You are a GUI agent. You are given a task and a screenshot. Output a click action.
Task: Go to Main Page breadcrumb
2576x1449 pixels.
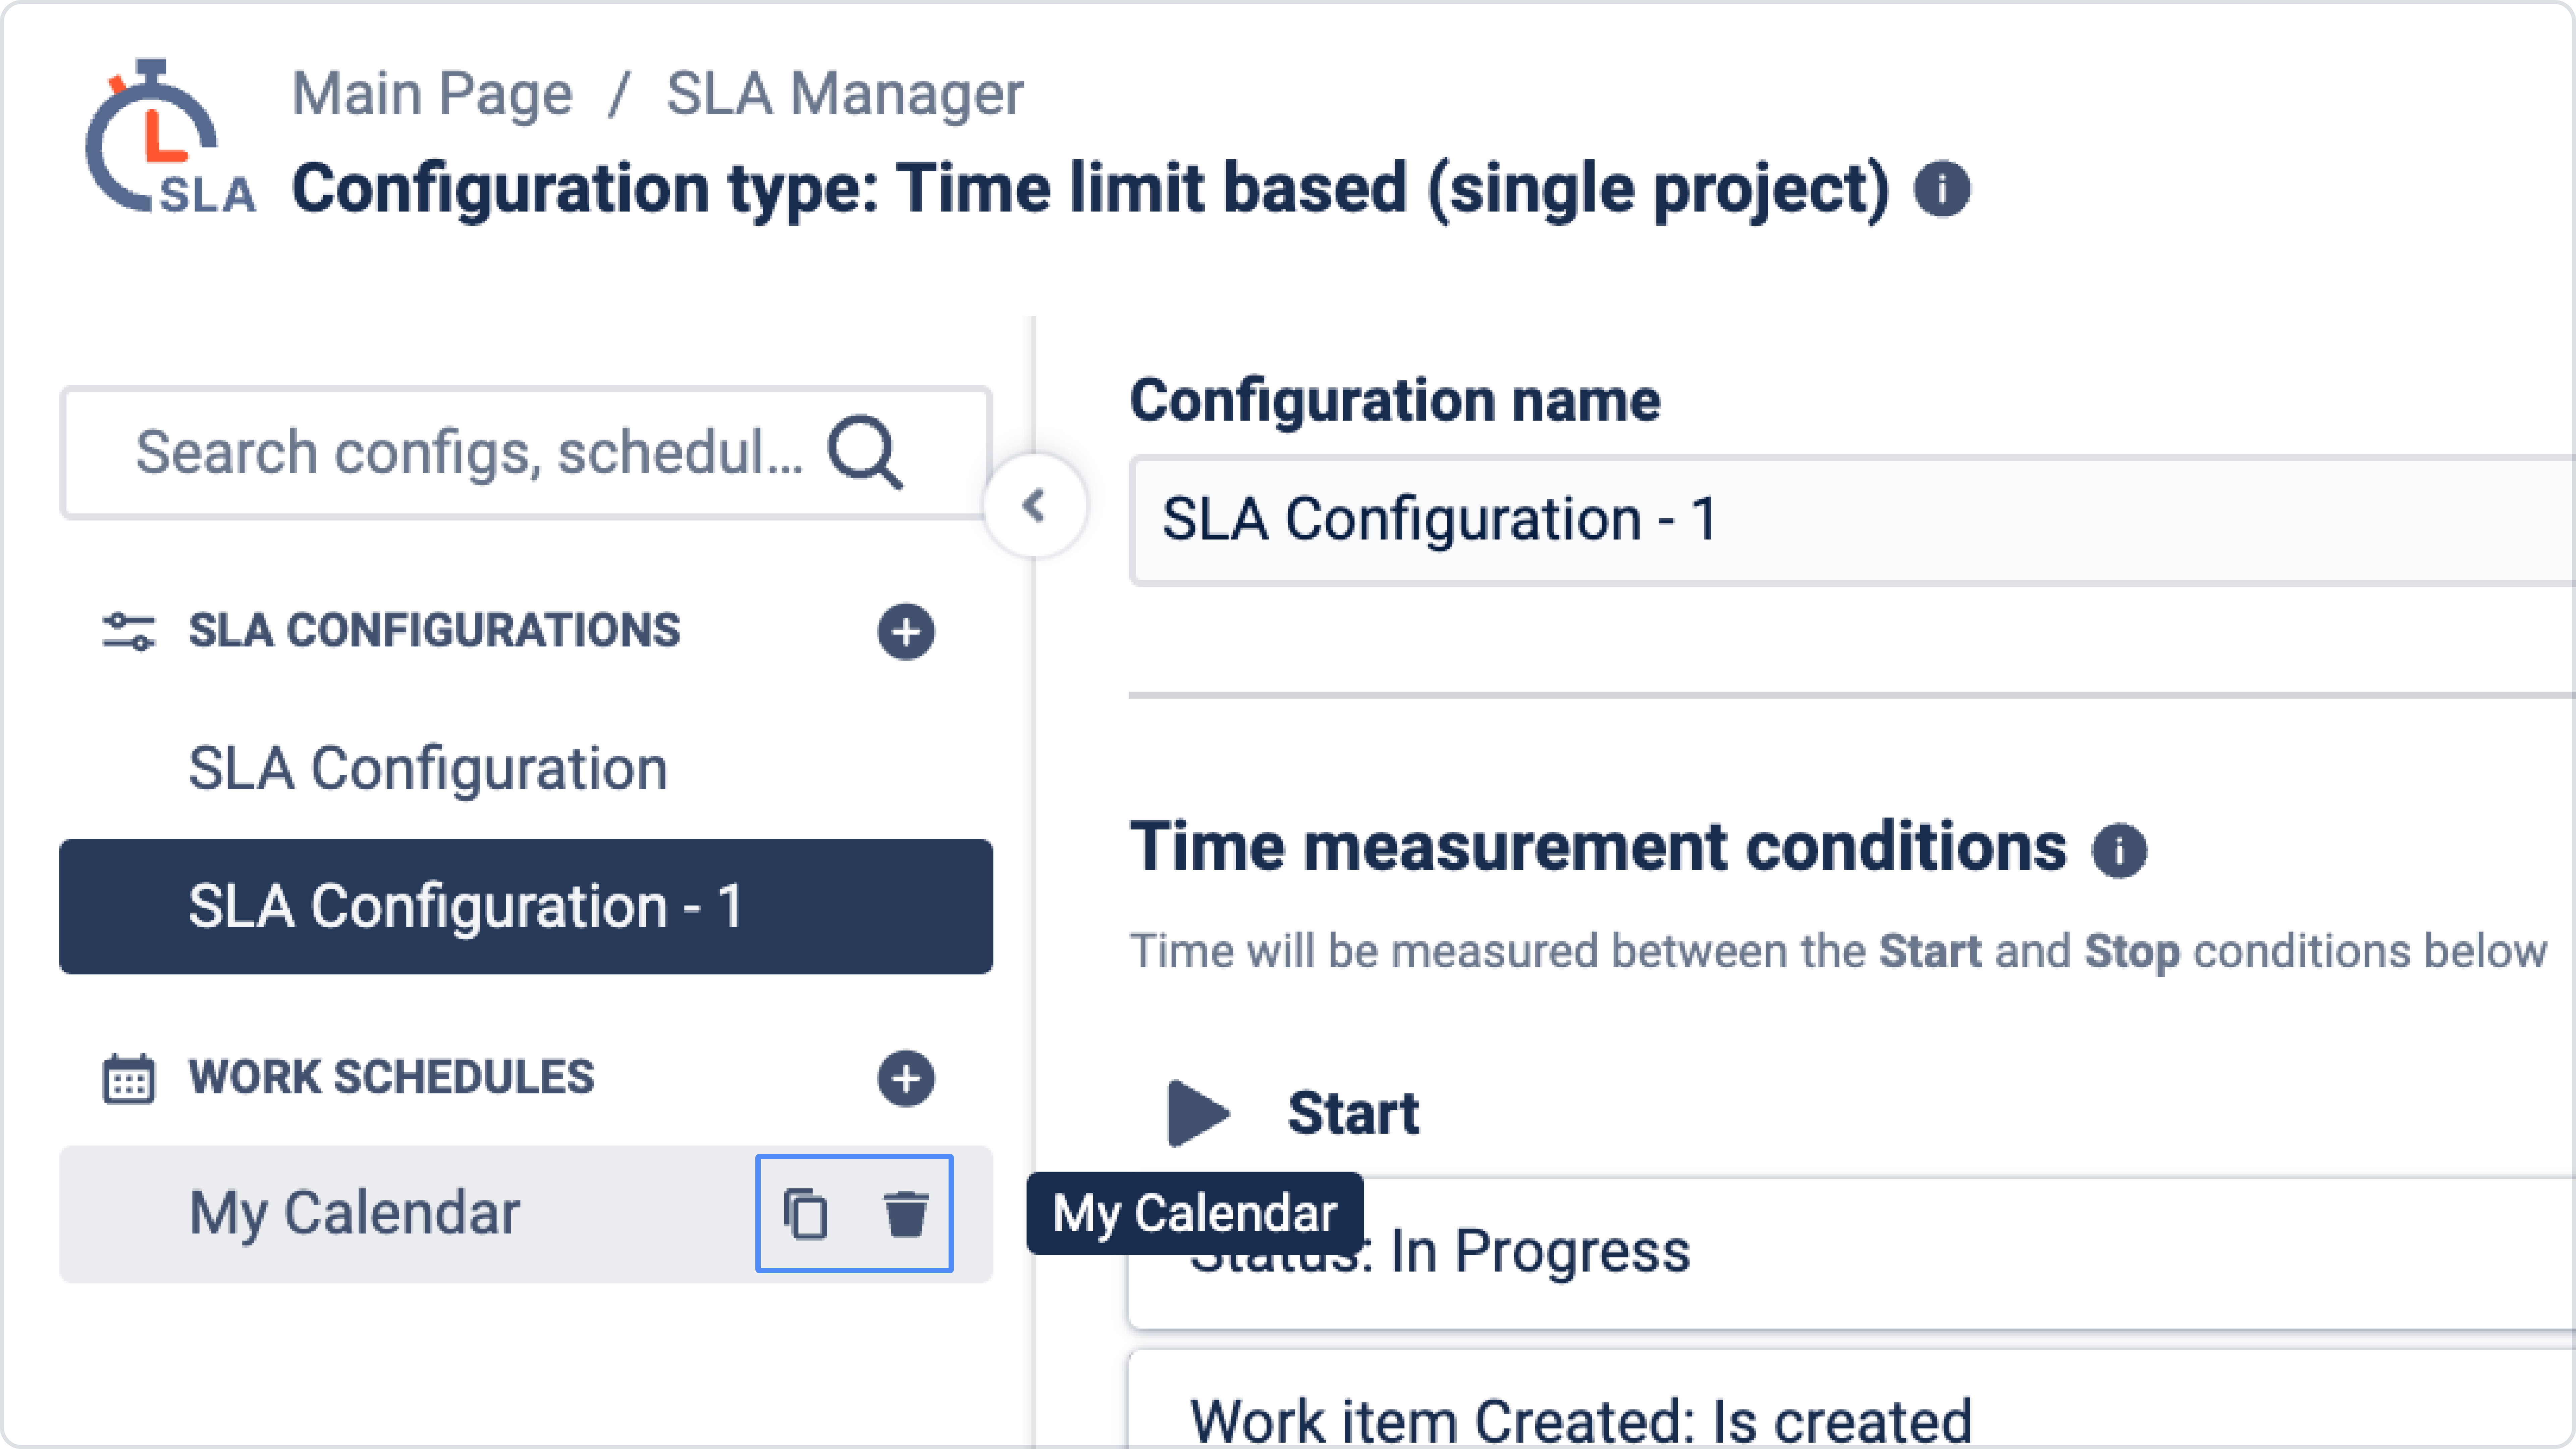pyautogui.click(x=432, y=94)
